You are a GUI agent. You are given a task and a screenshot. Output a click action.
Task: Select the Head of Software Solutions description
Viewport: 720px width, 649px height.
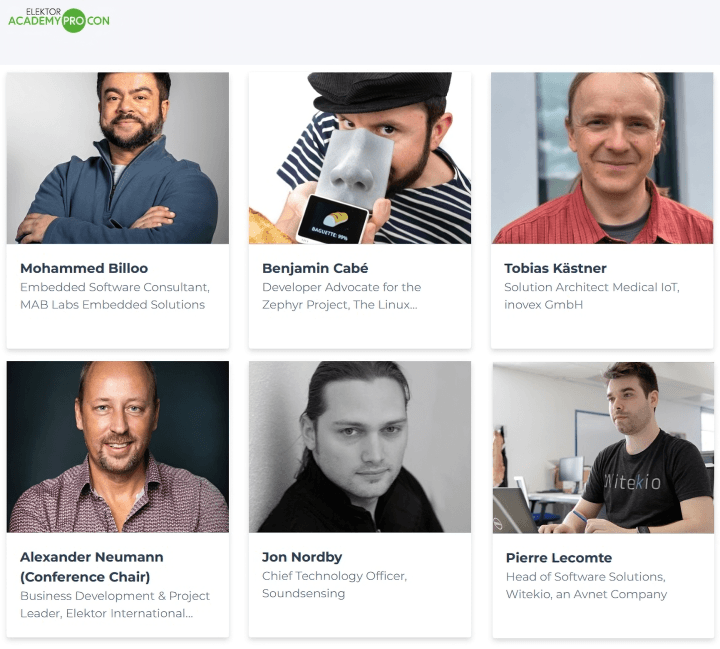click(585, 585)
